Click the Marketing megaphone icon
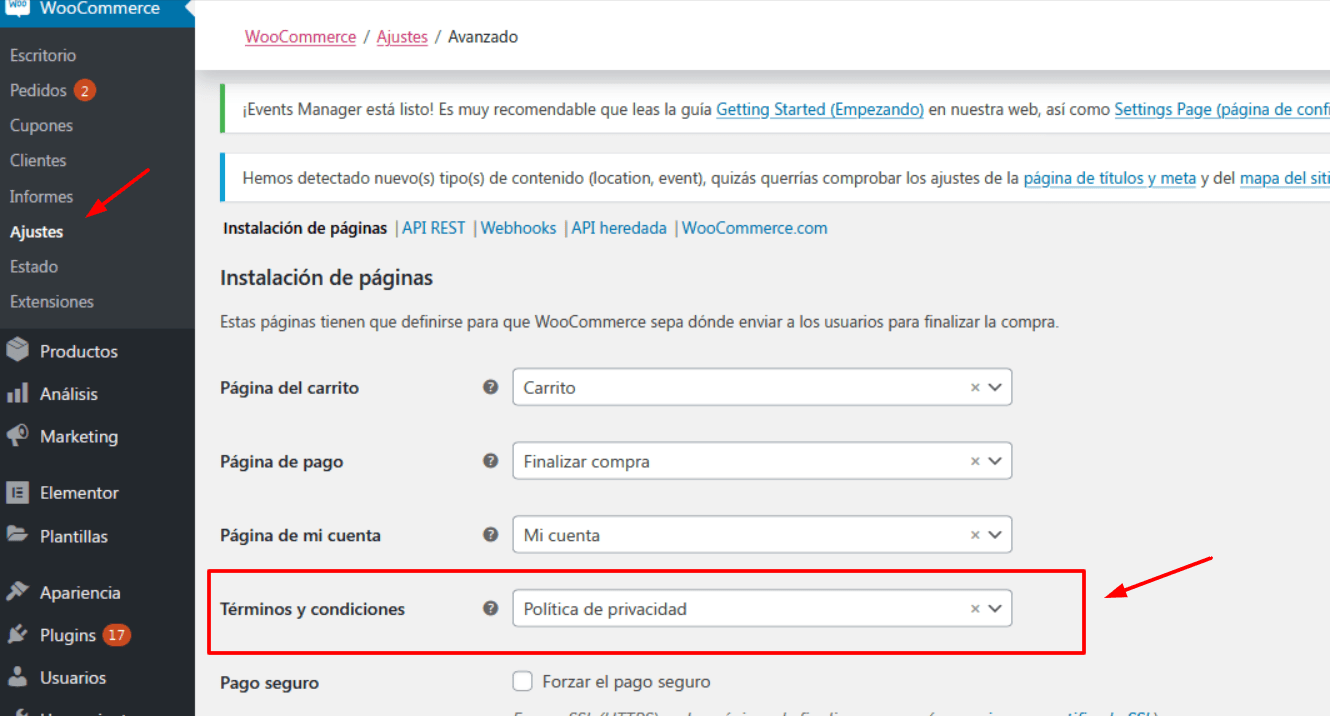Viewport: 1330px width, 716px height. pos(17,436)
